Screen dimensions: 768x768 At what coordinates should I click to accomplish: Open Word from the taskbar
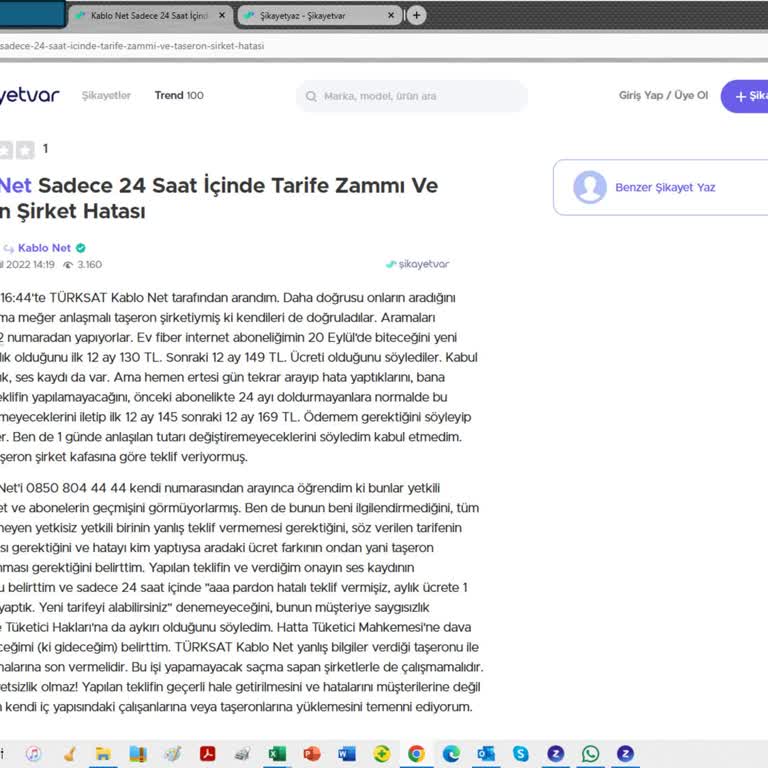point(347,753)
